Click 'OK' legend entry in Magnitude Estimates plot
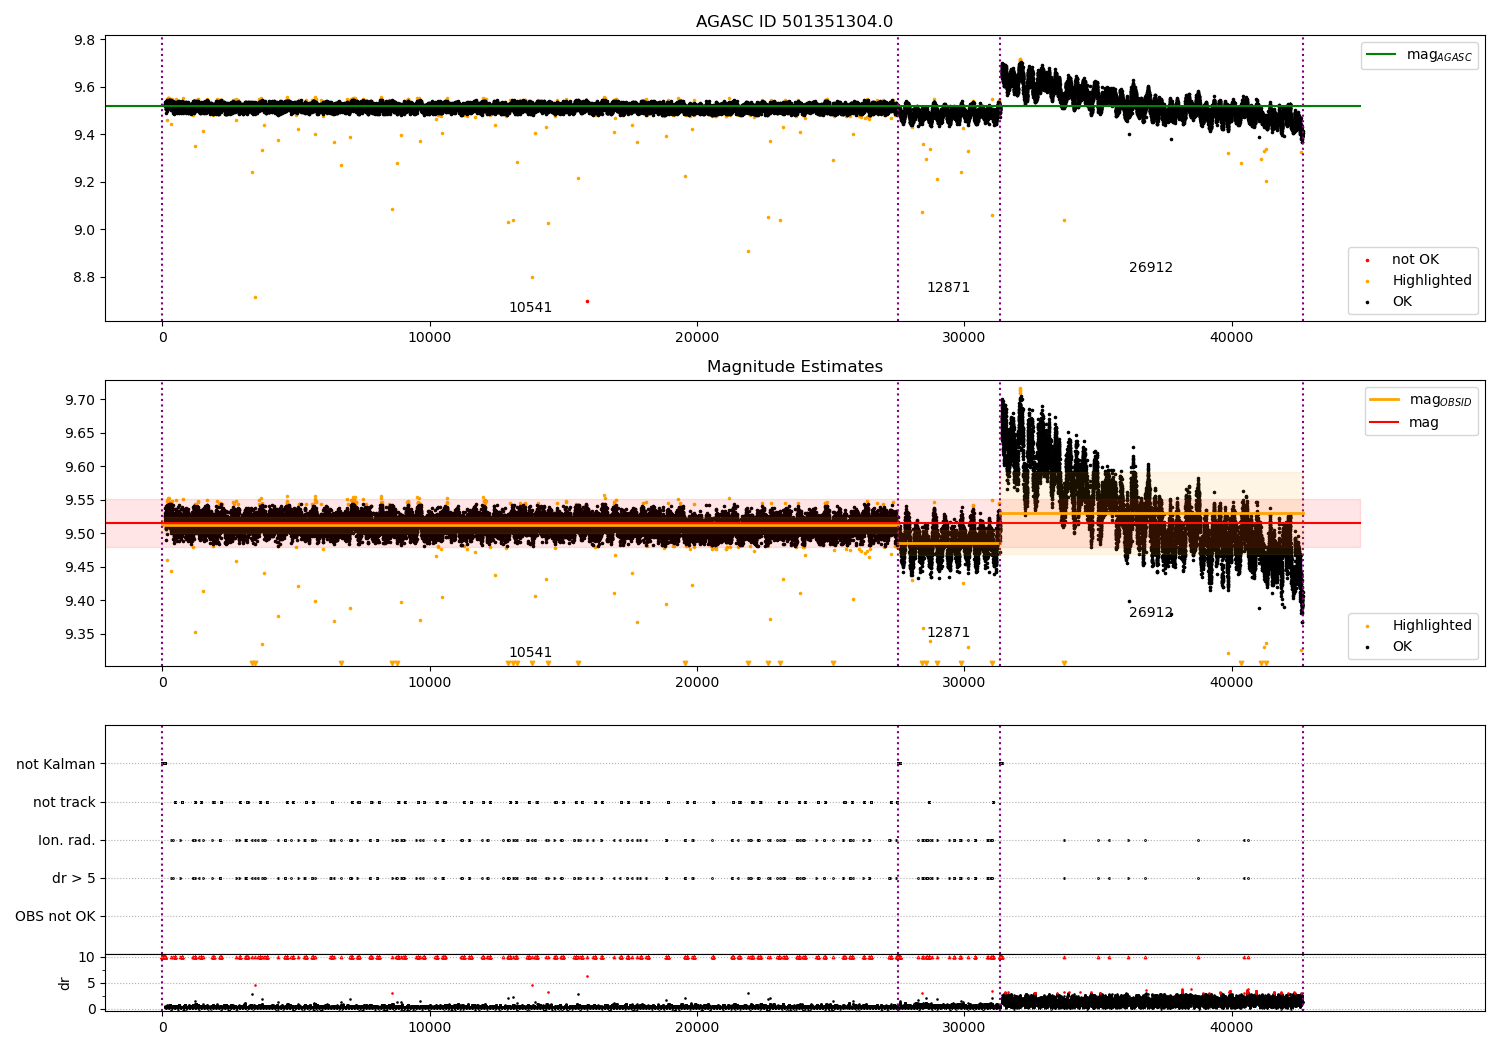The image size is (1500, 1050). tap(1402, 647)
